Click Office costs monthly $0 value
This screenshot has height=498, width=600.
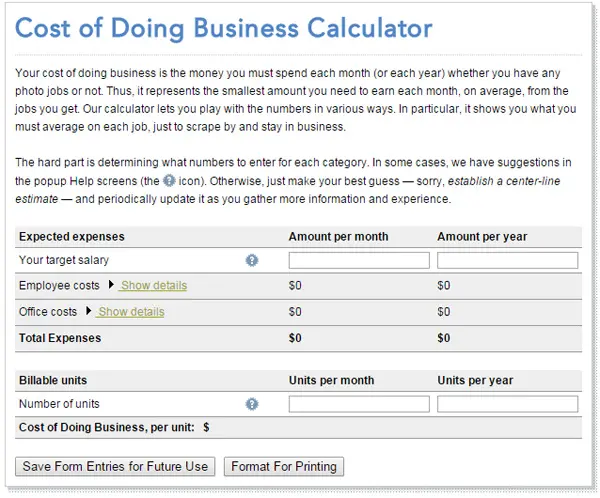[295, 312]
